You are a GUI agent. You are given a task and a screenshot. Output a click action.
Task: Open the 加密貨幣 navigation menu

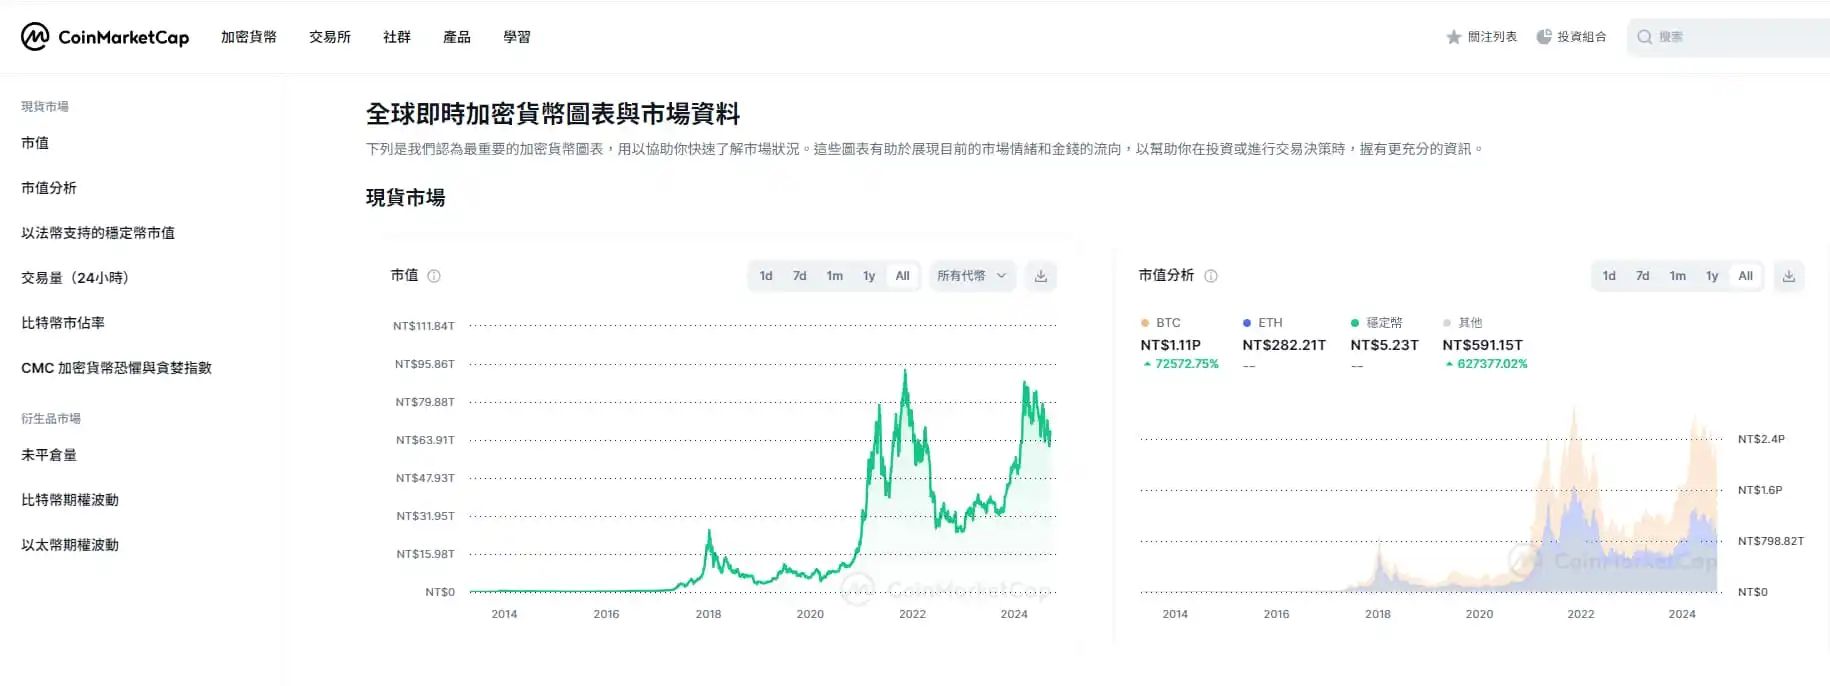pyautogui.click(x=249, y=37)
